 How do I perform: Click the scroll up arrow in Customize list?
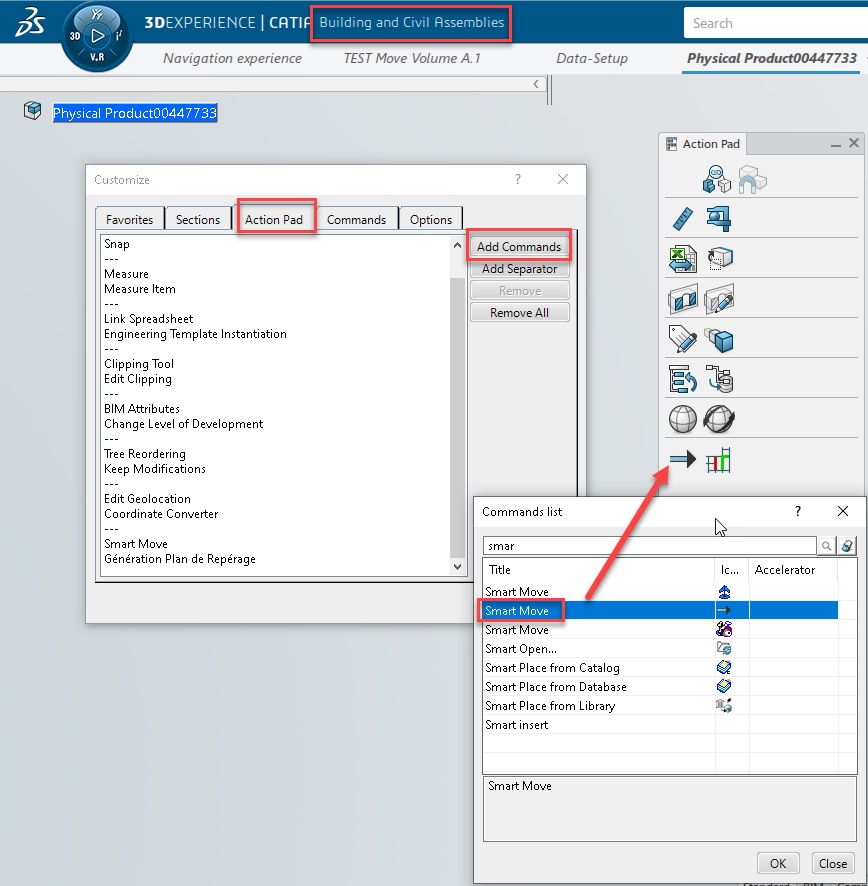click(457, 245)
